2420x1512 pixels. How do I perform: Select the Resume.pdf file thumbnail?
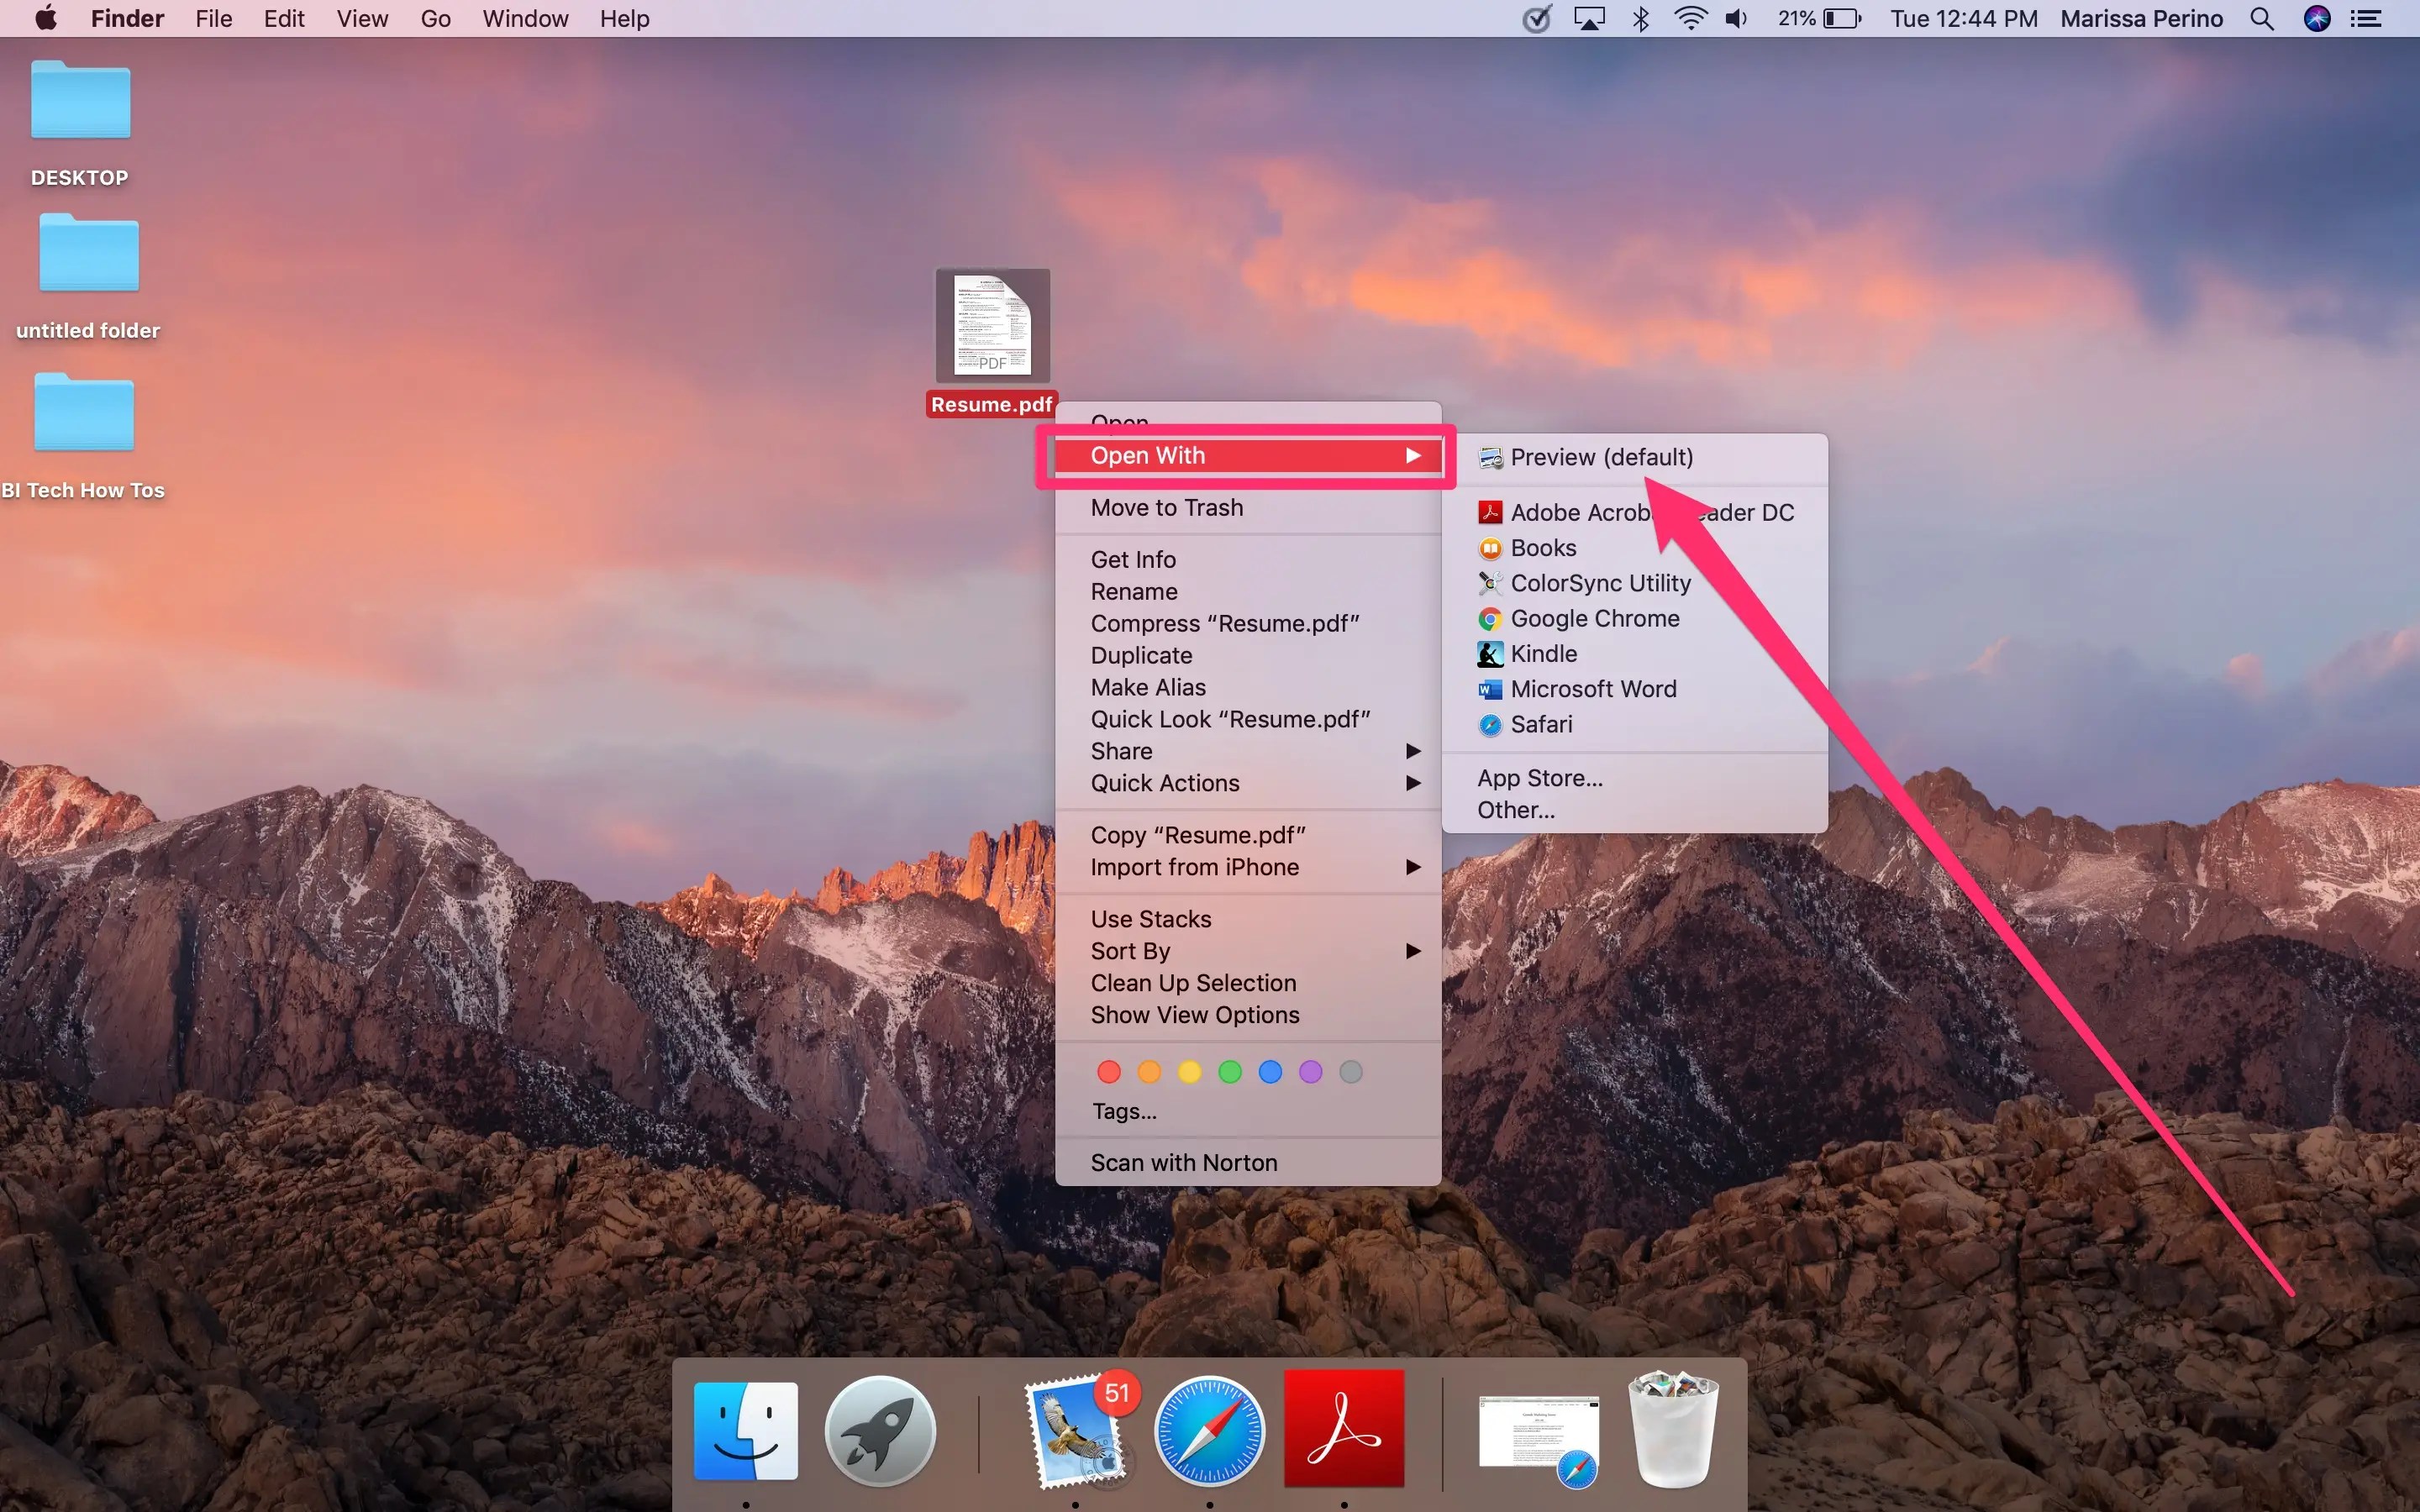(x=992, y=326)
